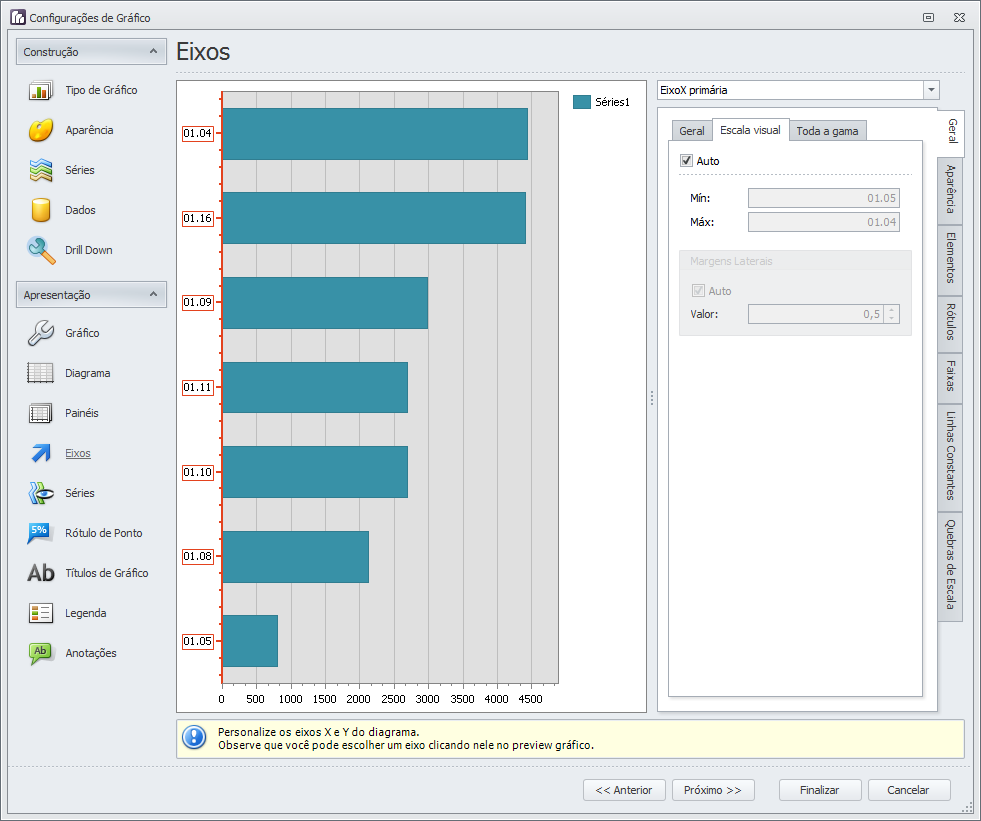Open the EixoX primária axis dropdown
The height and width of the screenshot is (821, 981).
point(931,90)
